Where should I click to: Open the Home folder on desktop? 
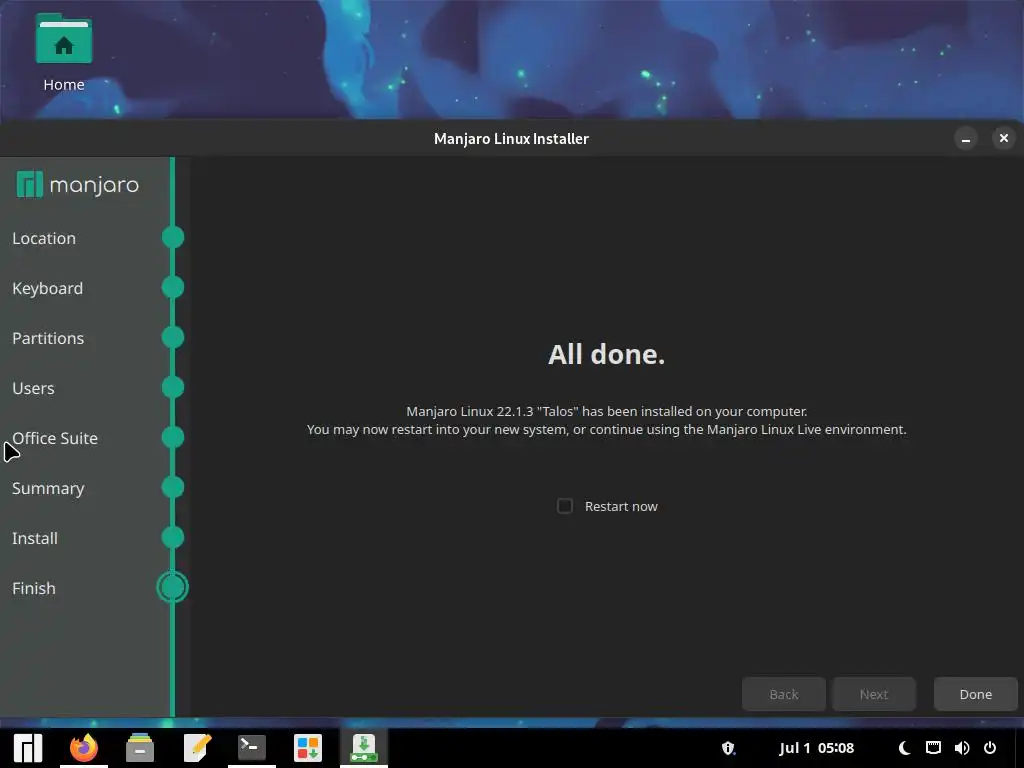(x=63, y=52)
